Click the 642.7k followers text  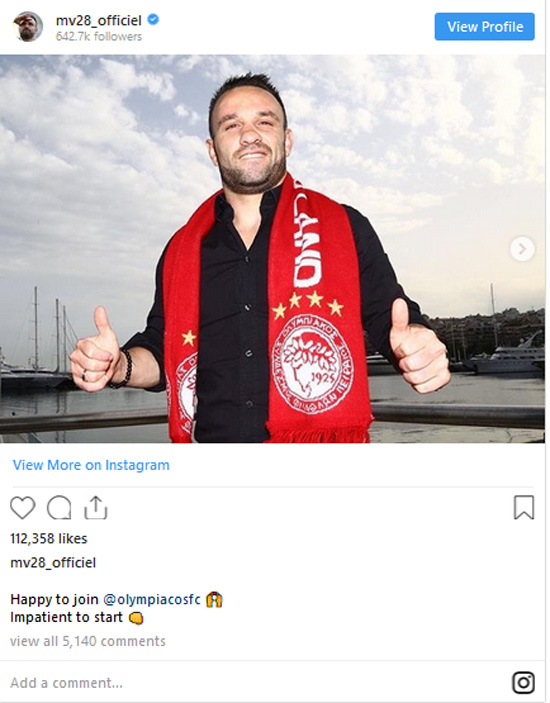point(99,37)
